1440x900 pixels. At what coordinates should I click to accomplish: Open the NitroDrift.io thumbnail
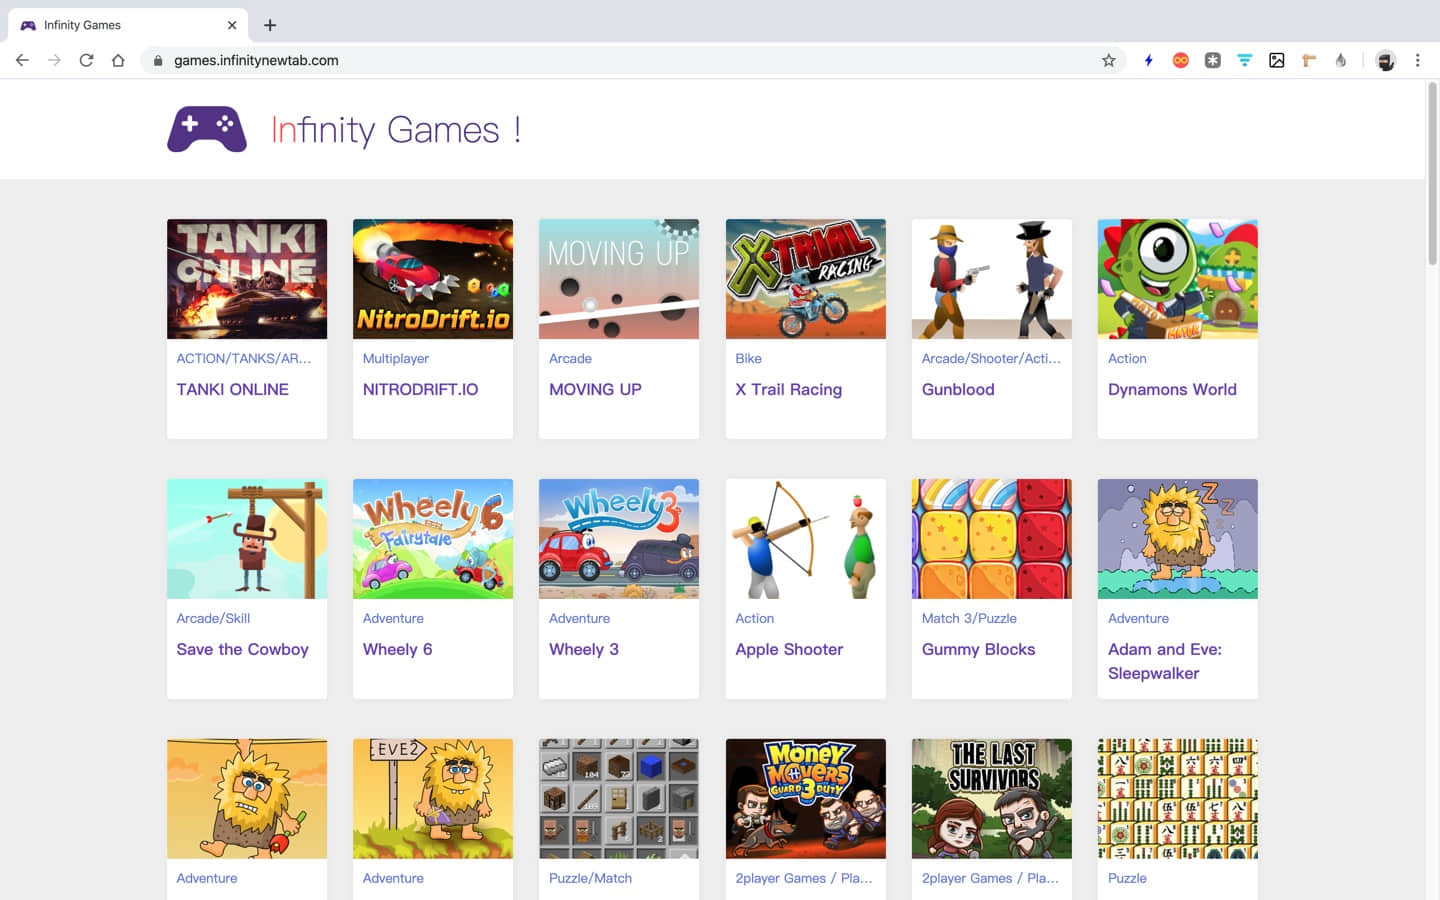click(433, 279)
